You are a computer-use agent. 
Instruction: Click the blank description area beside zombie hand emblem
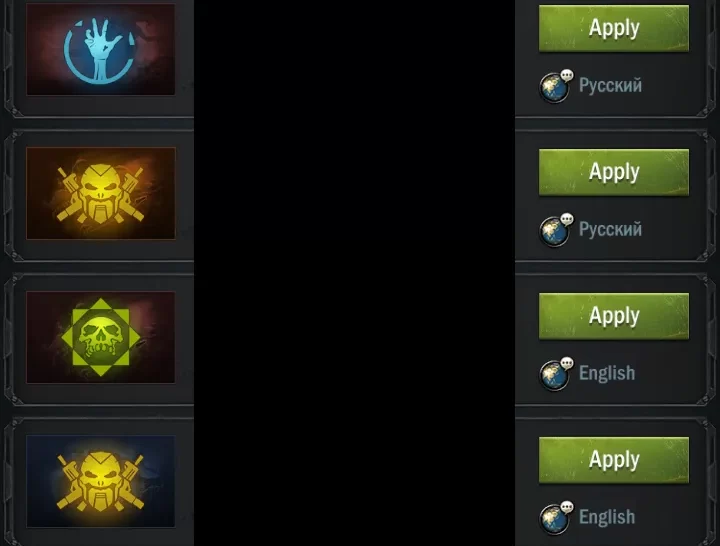pos(354,57)
